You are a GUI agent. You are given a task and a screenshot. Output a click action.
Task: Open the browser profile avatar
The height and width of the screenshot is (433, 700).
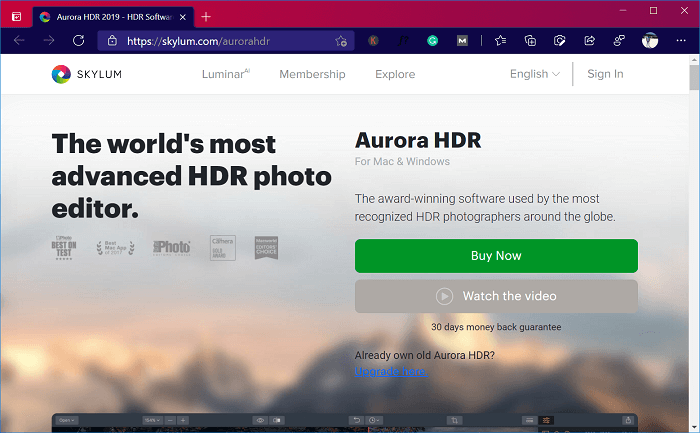point(650,41)
